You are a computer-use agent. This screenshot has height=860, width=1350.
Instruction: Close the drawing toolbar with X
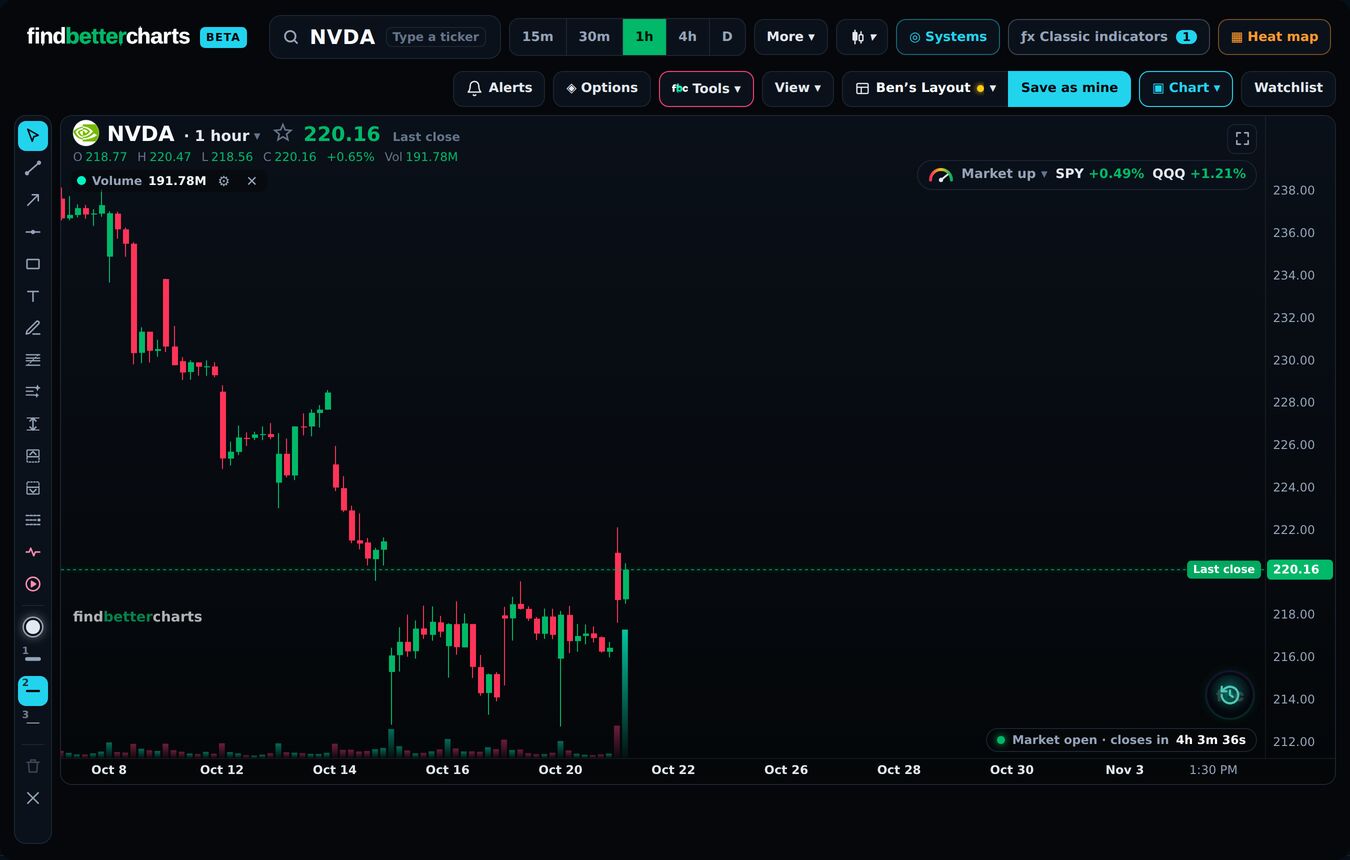(x=33, y=798)
